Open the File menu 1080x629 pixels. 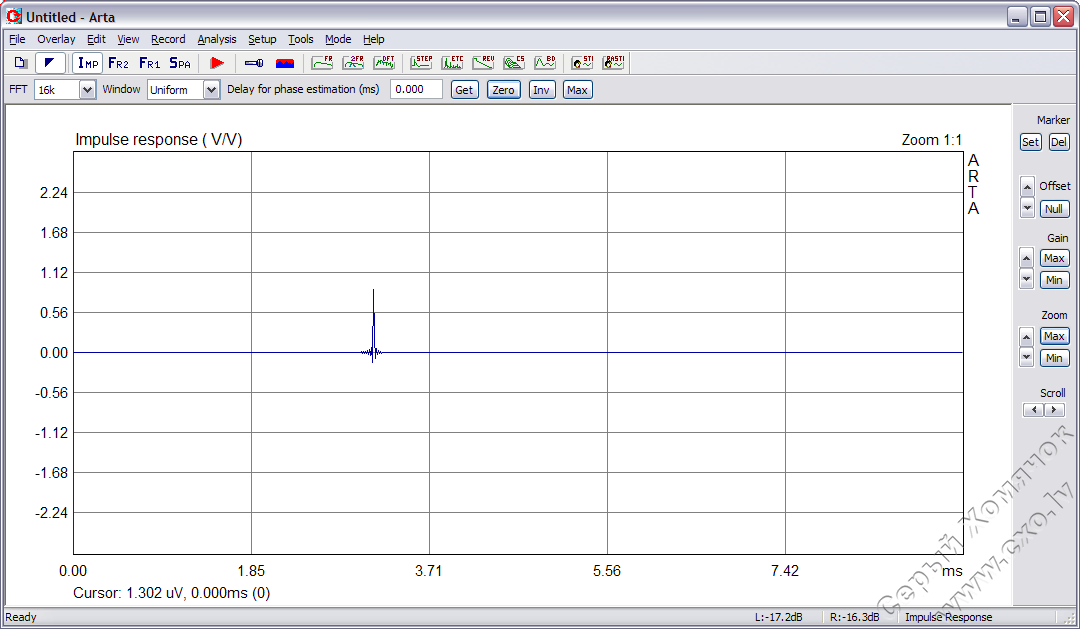(x=17, y=39)
